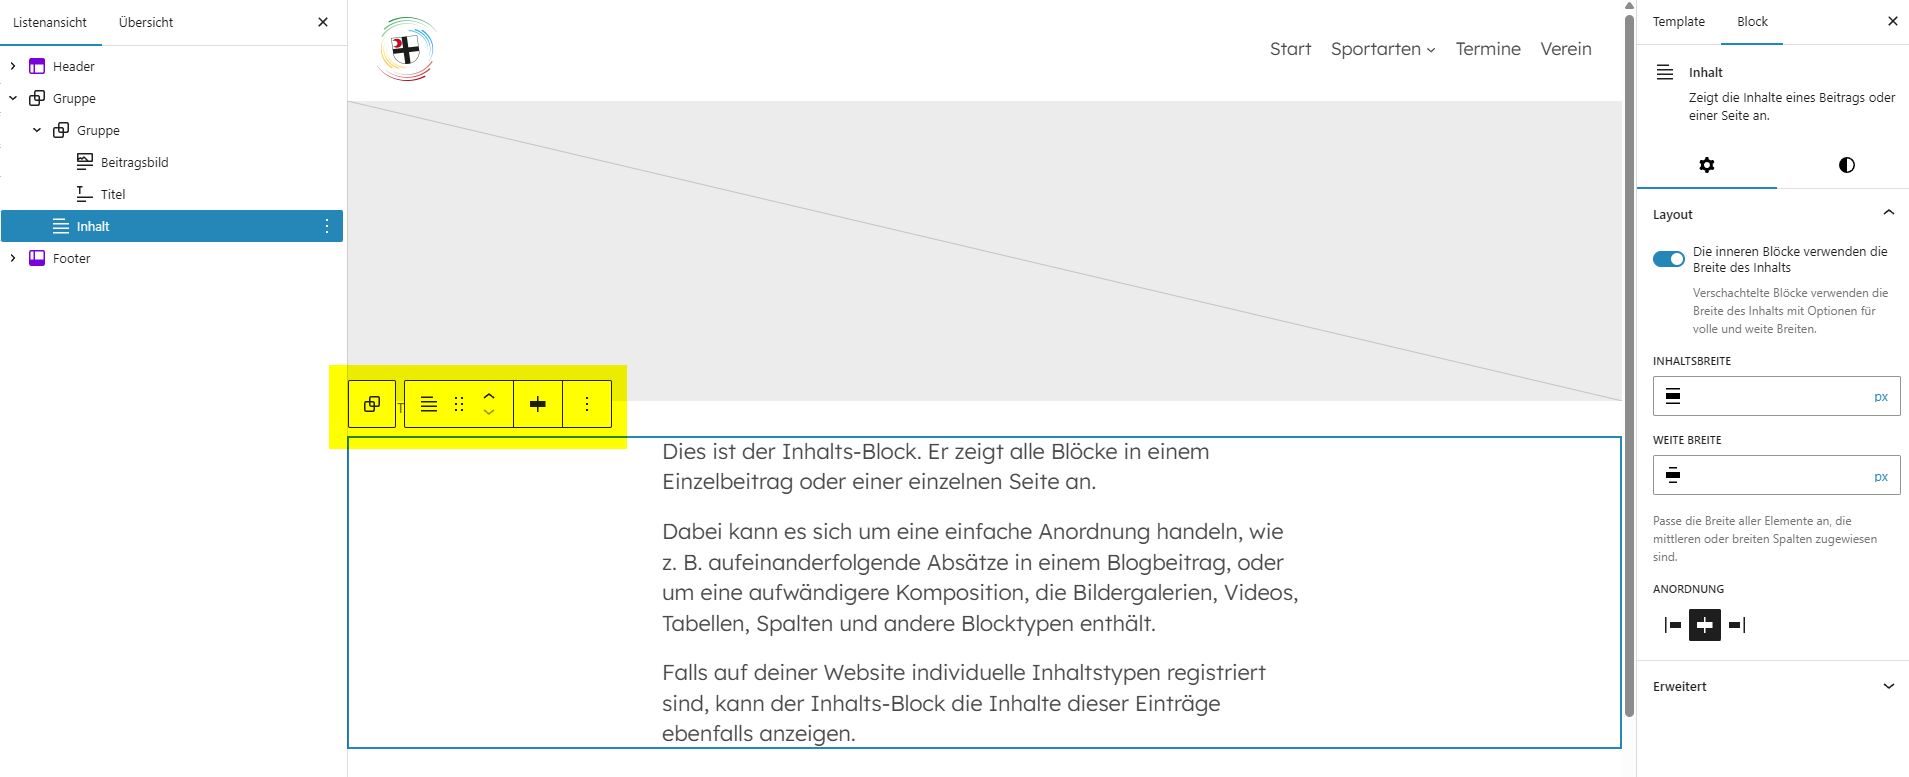Open styles tab in block sidebar
This screenshot has height=777, width=1909.
[1846, 165]
